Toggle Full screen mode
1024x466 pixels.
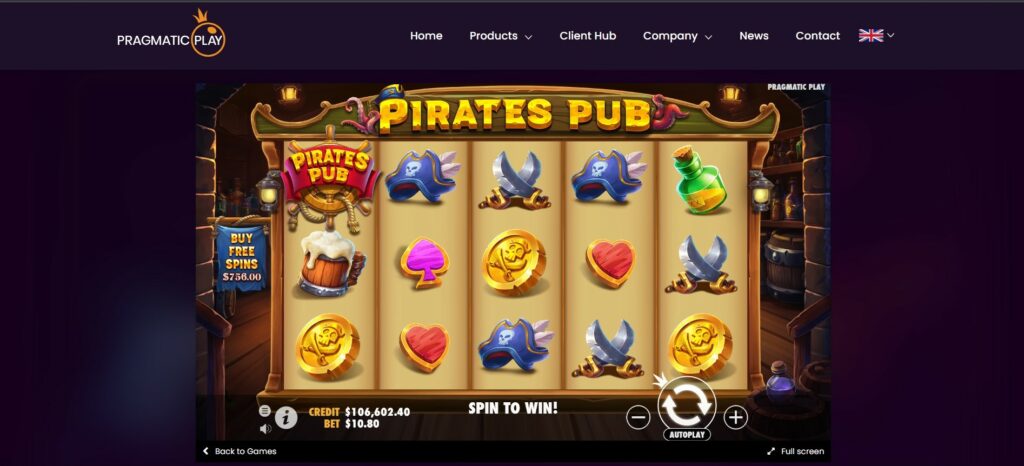click(x=795, y=451)
